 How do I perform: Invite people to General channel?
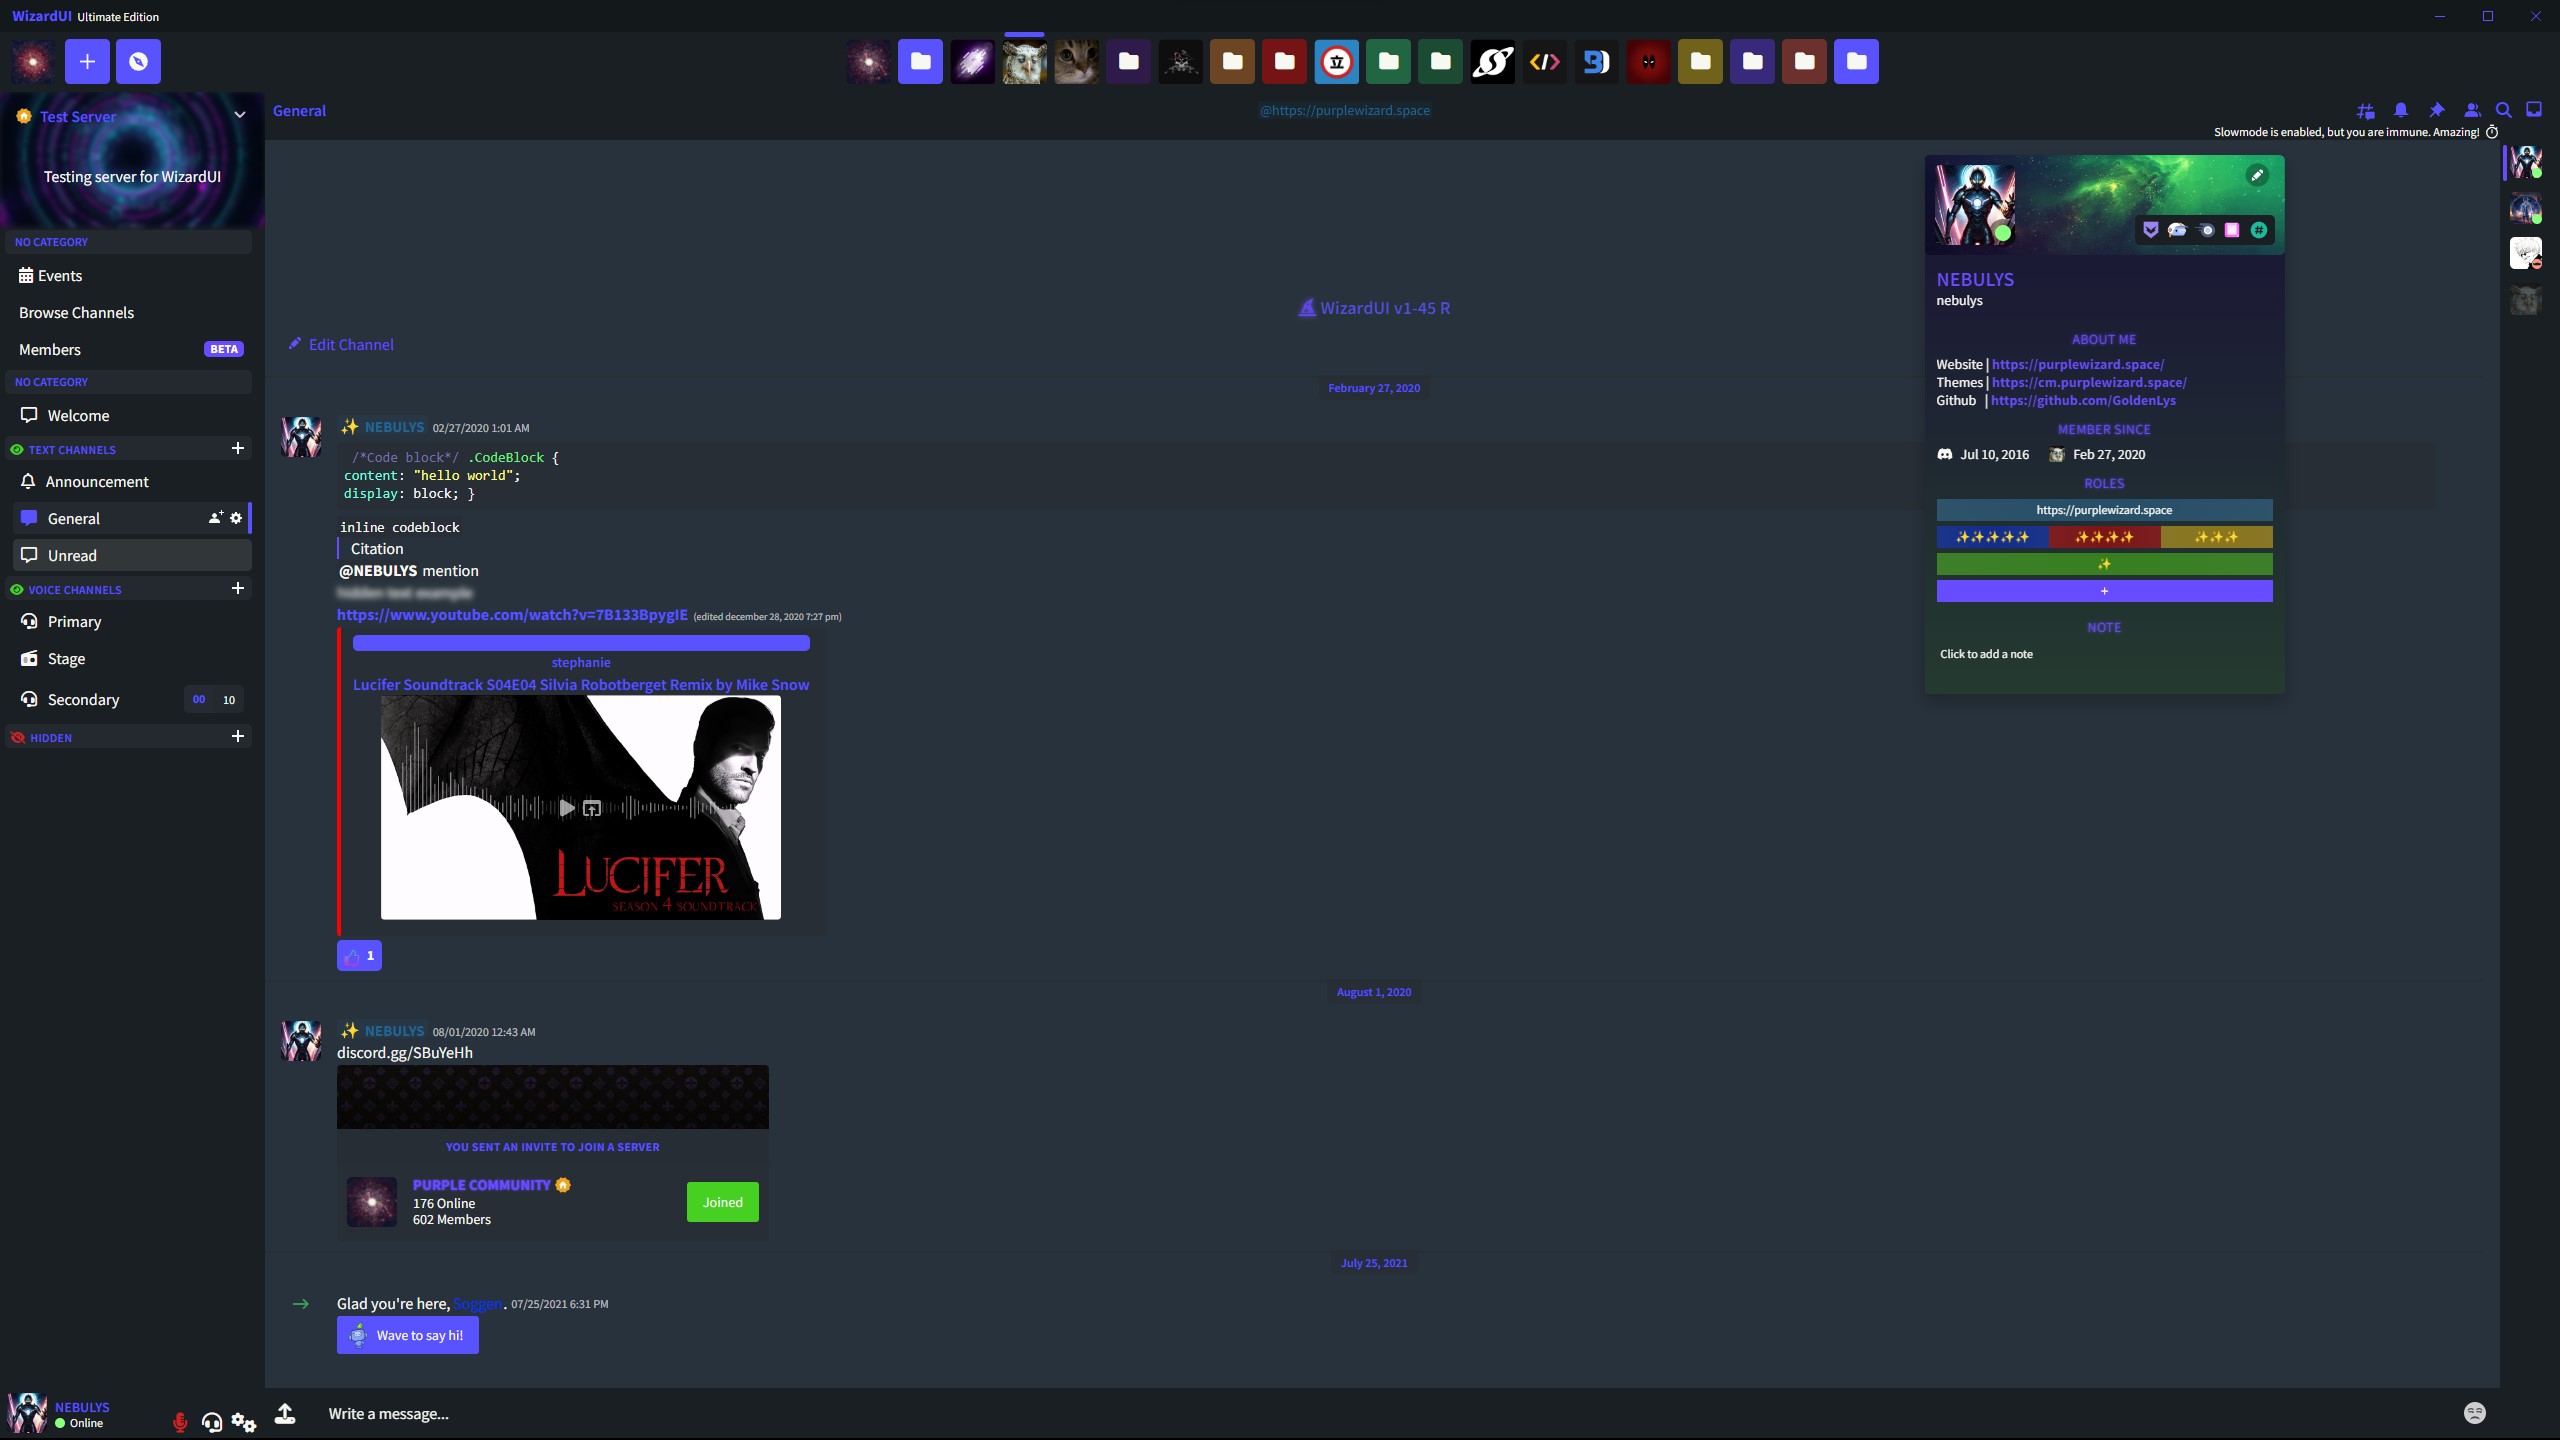click(x=215, y=518)
